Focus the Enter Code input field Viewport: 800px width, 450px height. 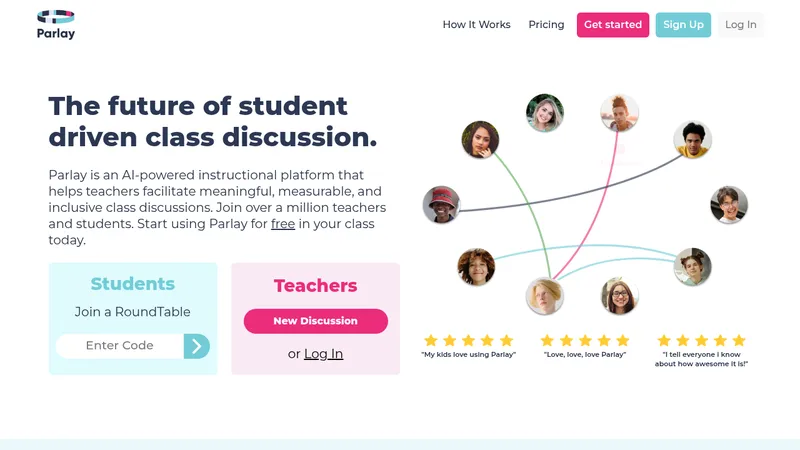[x=120, y=346]
